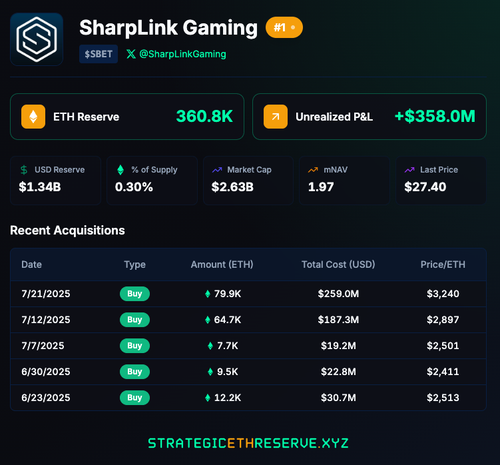Click the orange #1 rank badge
This screenshot has width=500, height=465.
284,27
